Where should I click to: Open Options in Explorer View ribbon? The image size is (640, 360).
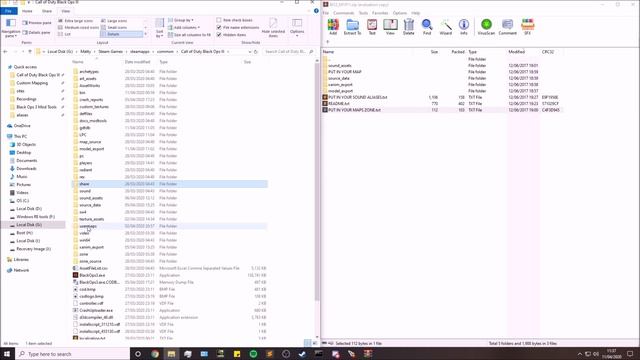[297, 27]
